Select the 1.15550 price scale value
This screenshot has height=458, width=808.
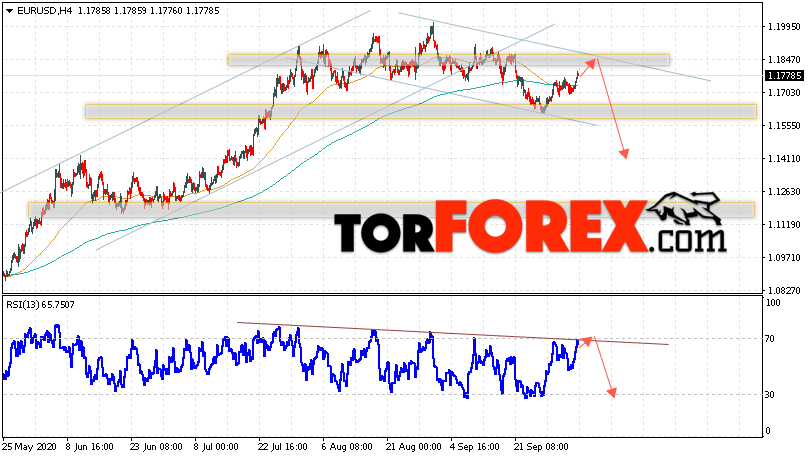coord(784,126)
